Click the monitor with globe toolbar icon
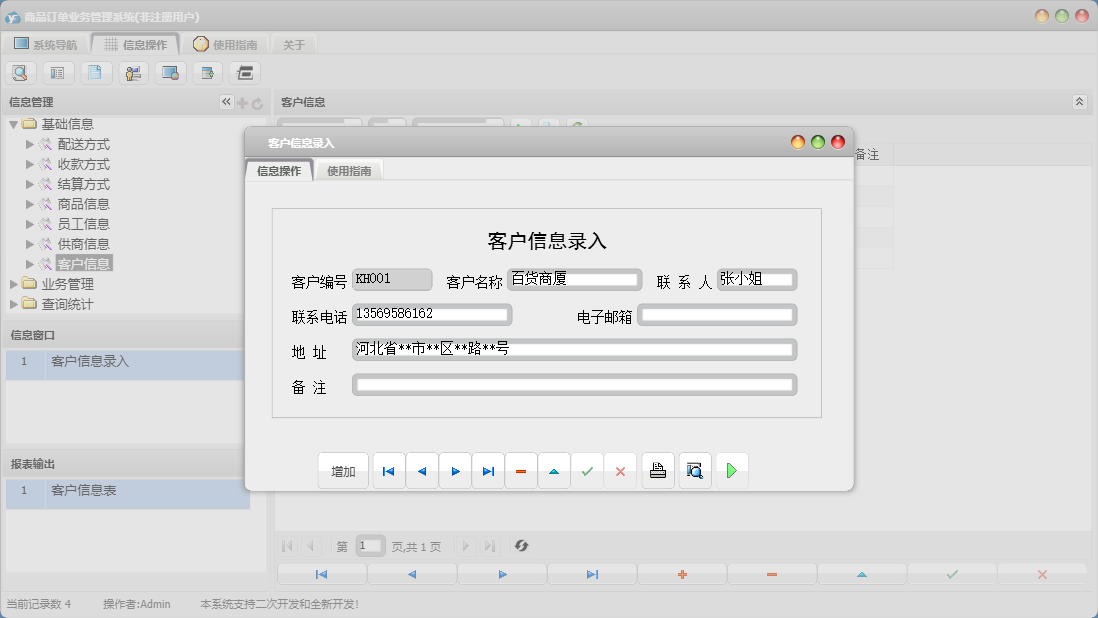Viewport: 1098px width, 618px height. click(170, 72)
